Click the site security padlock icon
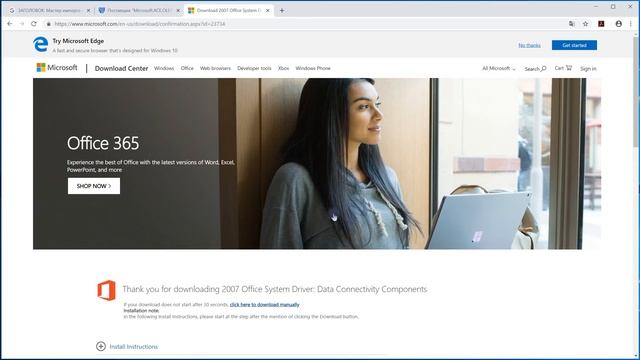This screenshot has width=640, height=360. pos(49,24)
